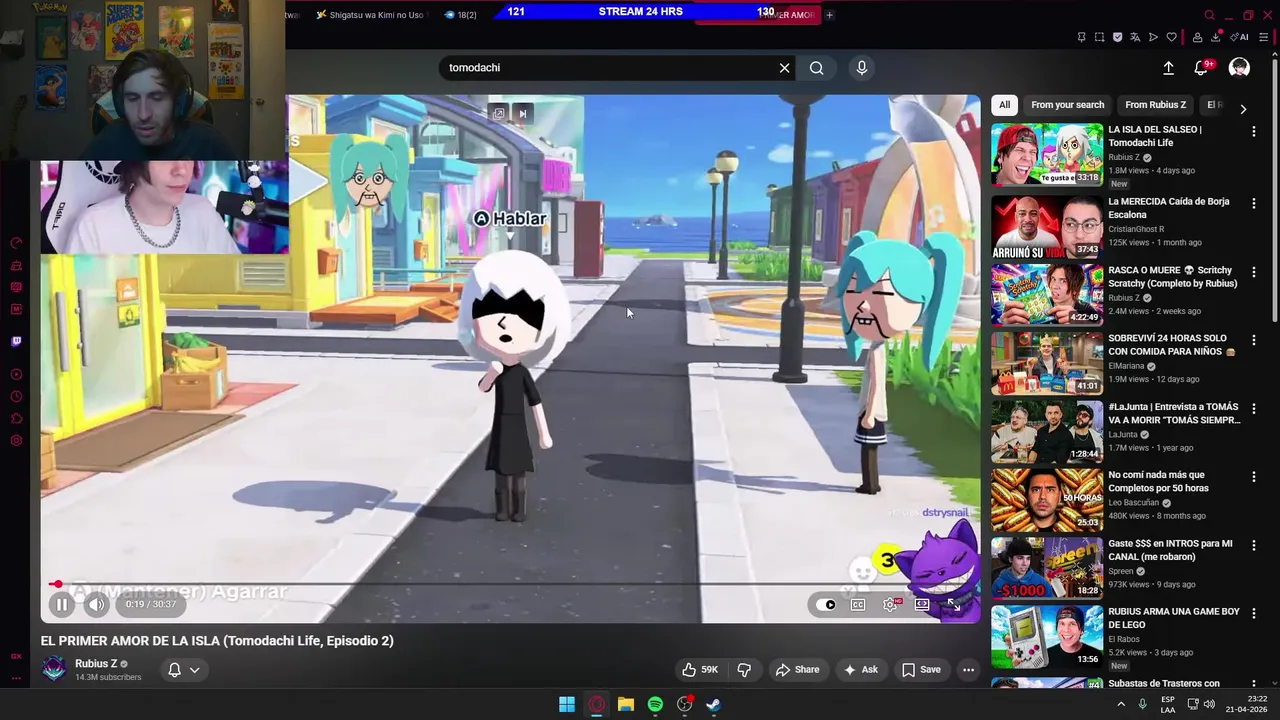The height and width of the screenshot is (720, 1280).
Task: Open the YouTube account avatar menu
Action: point(1239,68)
